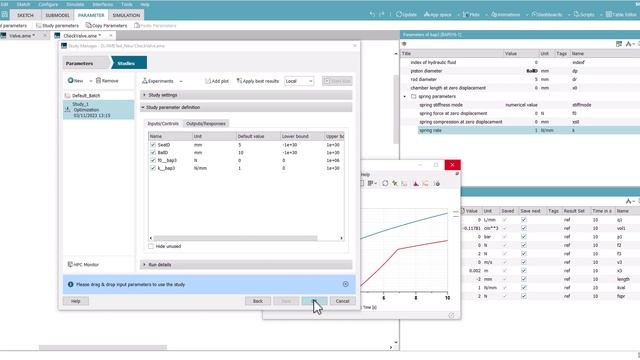640x360 pixels.
Task: Click the rightmost settings icon in plot toolbar
Action: (437, 184)
